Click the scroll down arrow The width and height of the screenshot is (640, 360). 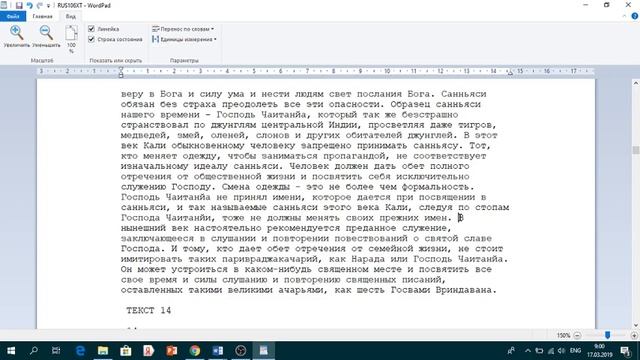(x=636, y=325)
